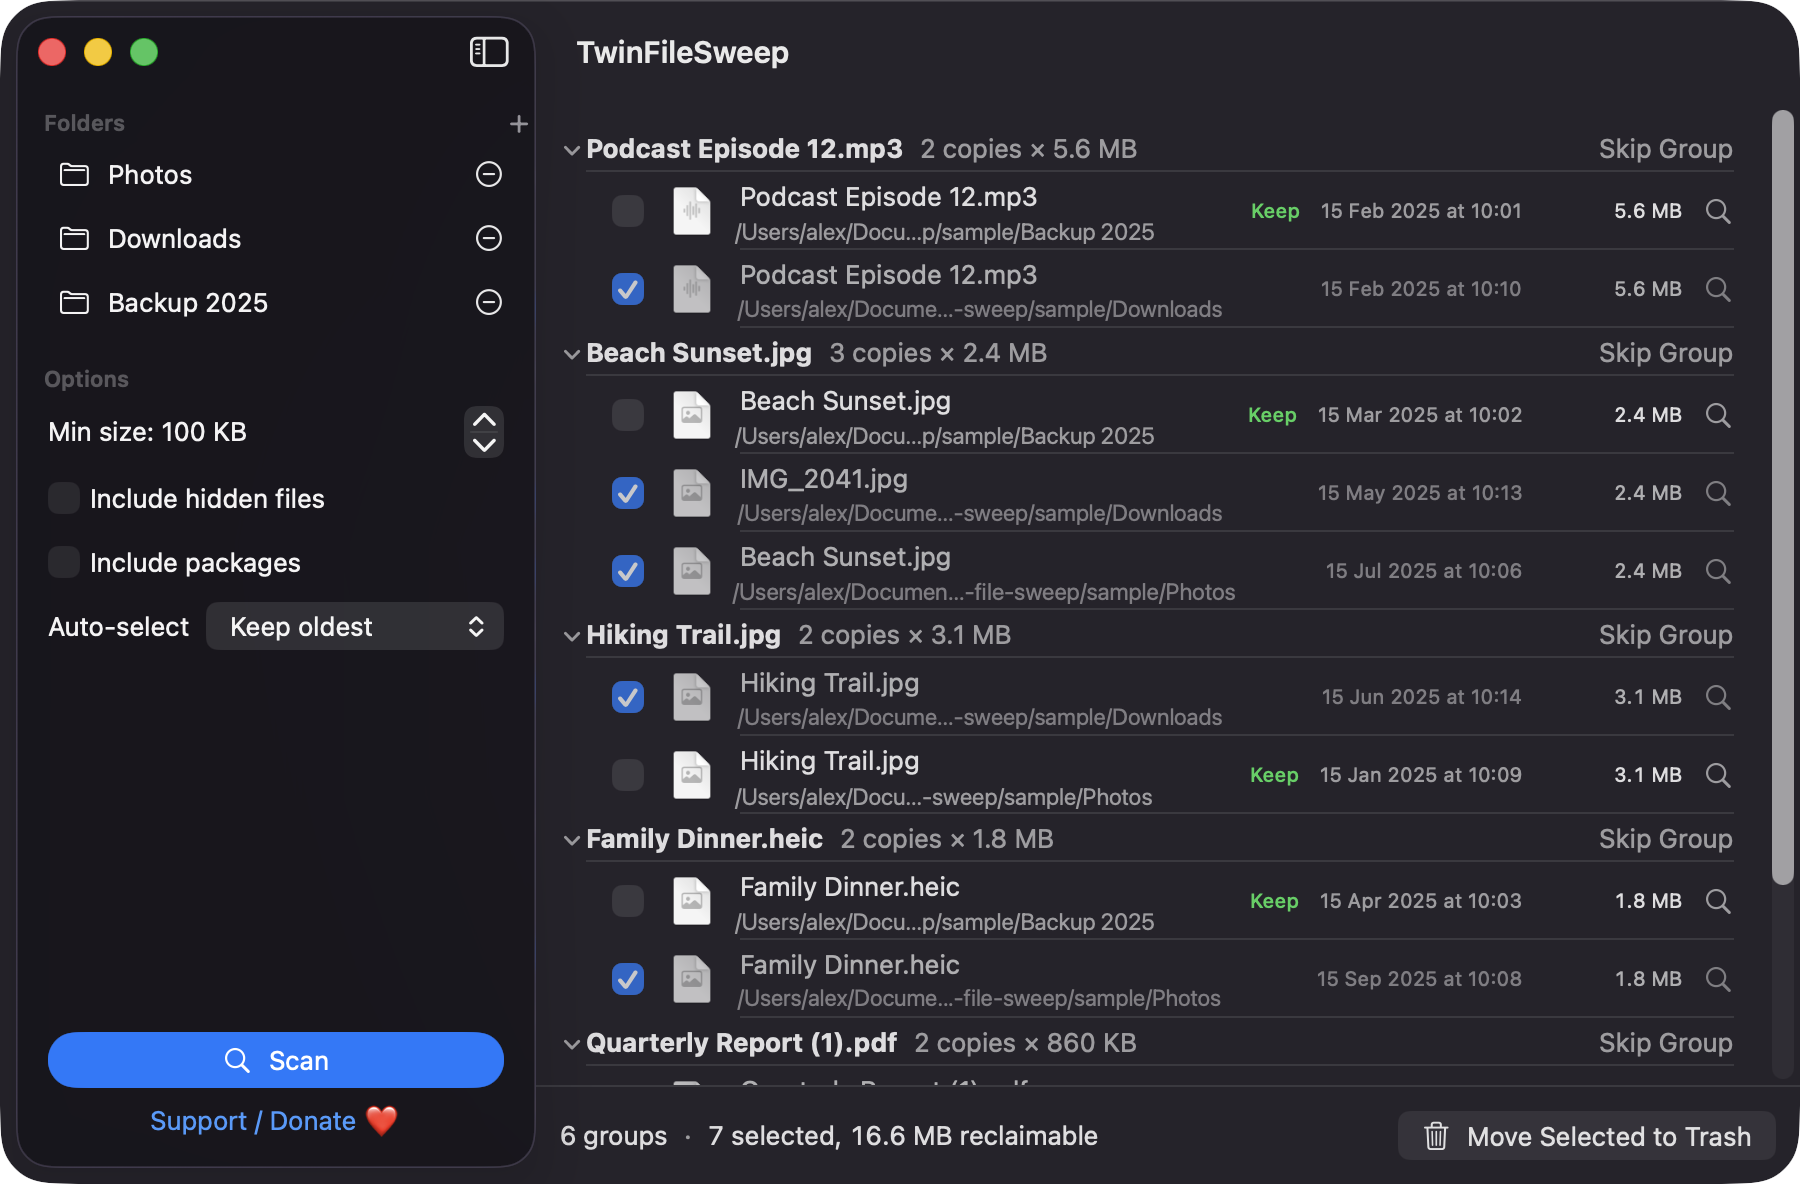Skip Group for Hiking Trail.jpg

(x=1665, y=635)
